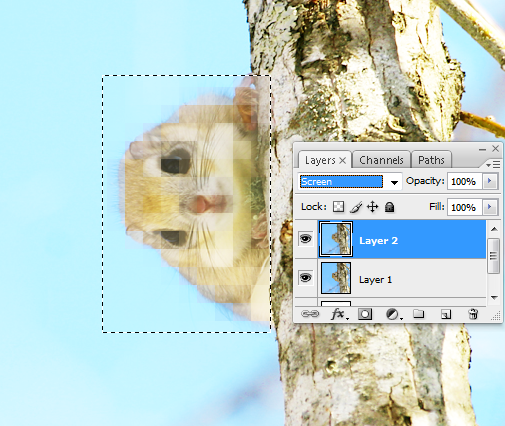Viewport: 505px width, 426px height.
Task: Open the layer style fx menu
Action: (x=339, y=314)
